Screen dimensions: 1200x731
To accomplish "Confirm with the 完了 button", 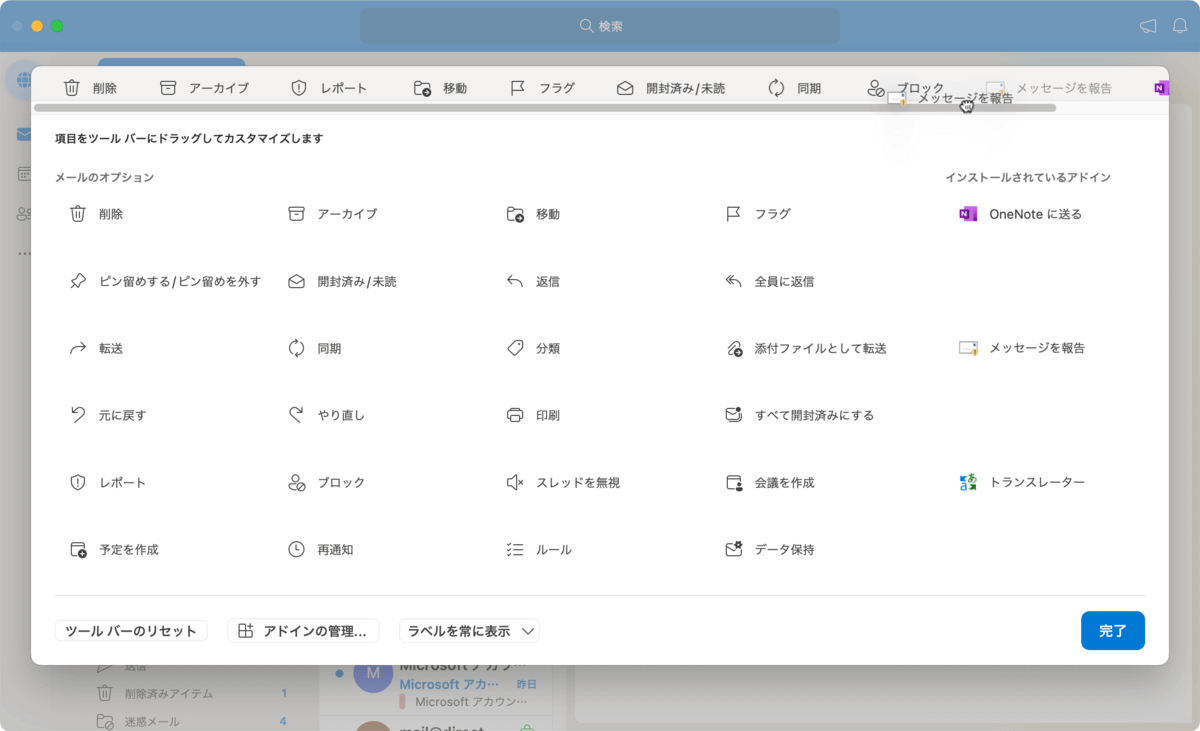I will [1113, 631].
